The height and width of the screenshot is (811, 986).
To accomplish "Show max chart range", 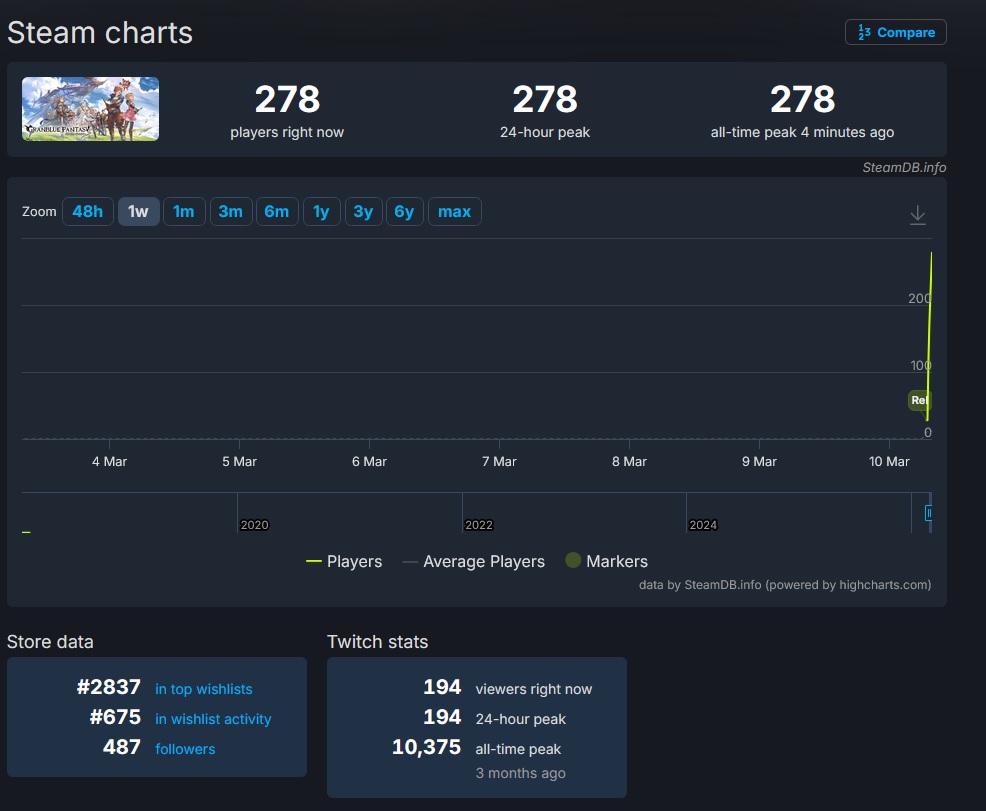I will coord(455,211).
